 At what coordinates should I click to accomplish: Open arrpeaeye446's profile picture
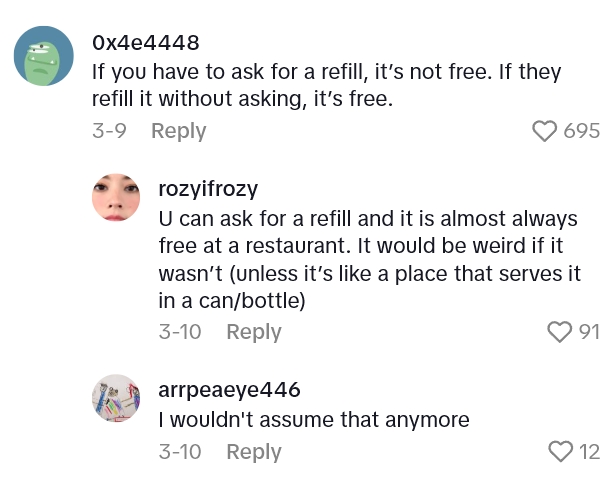point(116,398)
